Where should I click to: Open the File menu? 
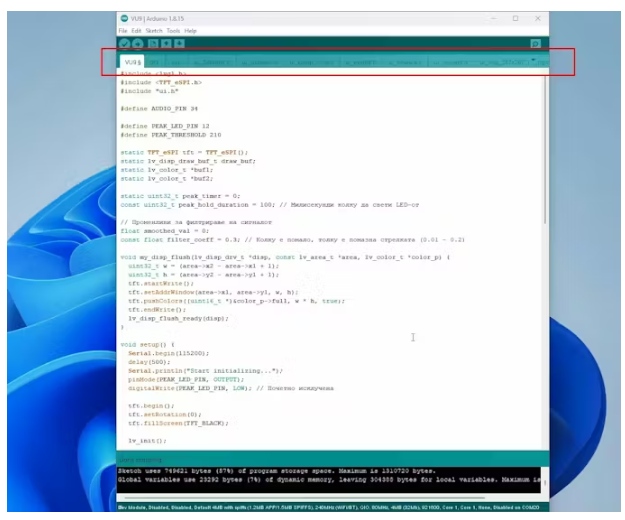[x=123, y=31]
